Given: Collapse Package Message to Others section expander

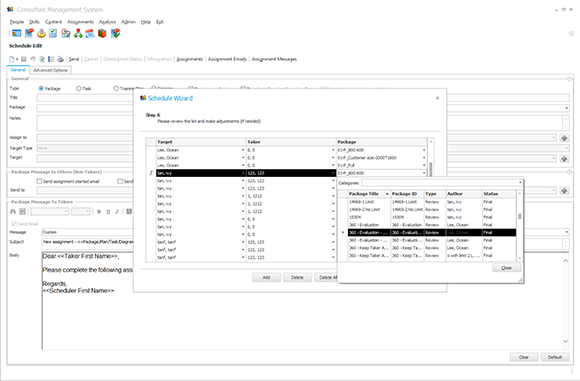Looking at the screenshot, I should (x=569, y=172).
